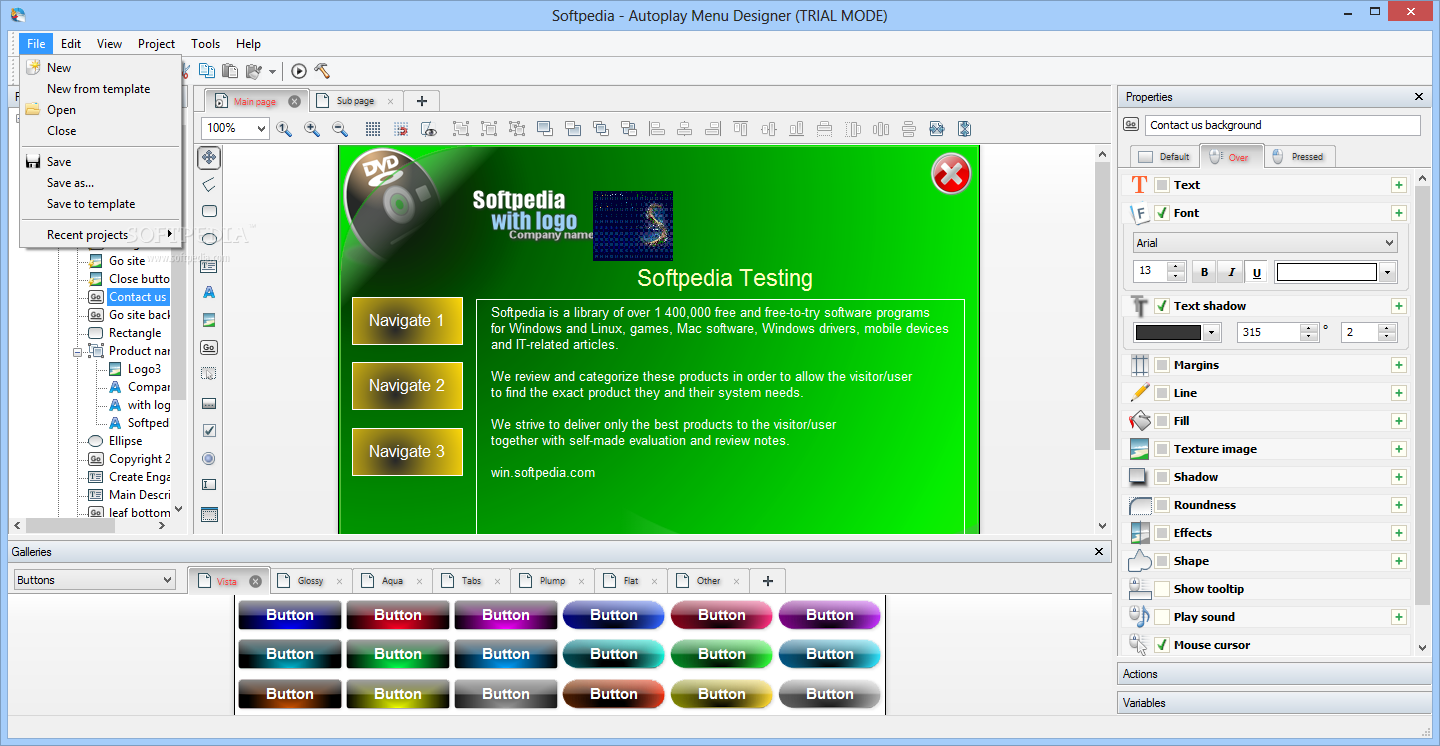Enable the Texture image checkbox
Screen dimensions: 1440x746
tap(1161, 449)
